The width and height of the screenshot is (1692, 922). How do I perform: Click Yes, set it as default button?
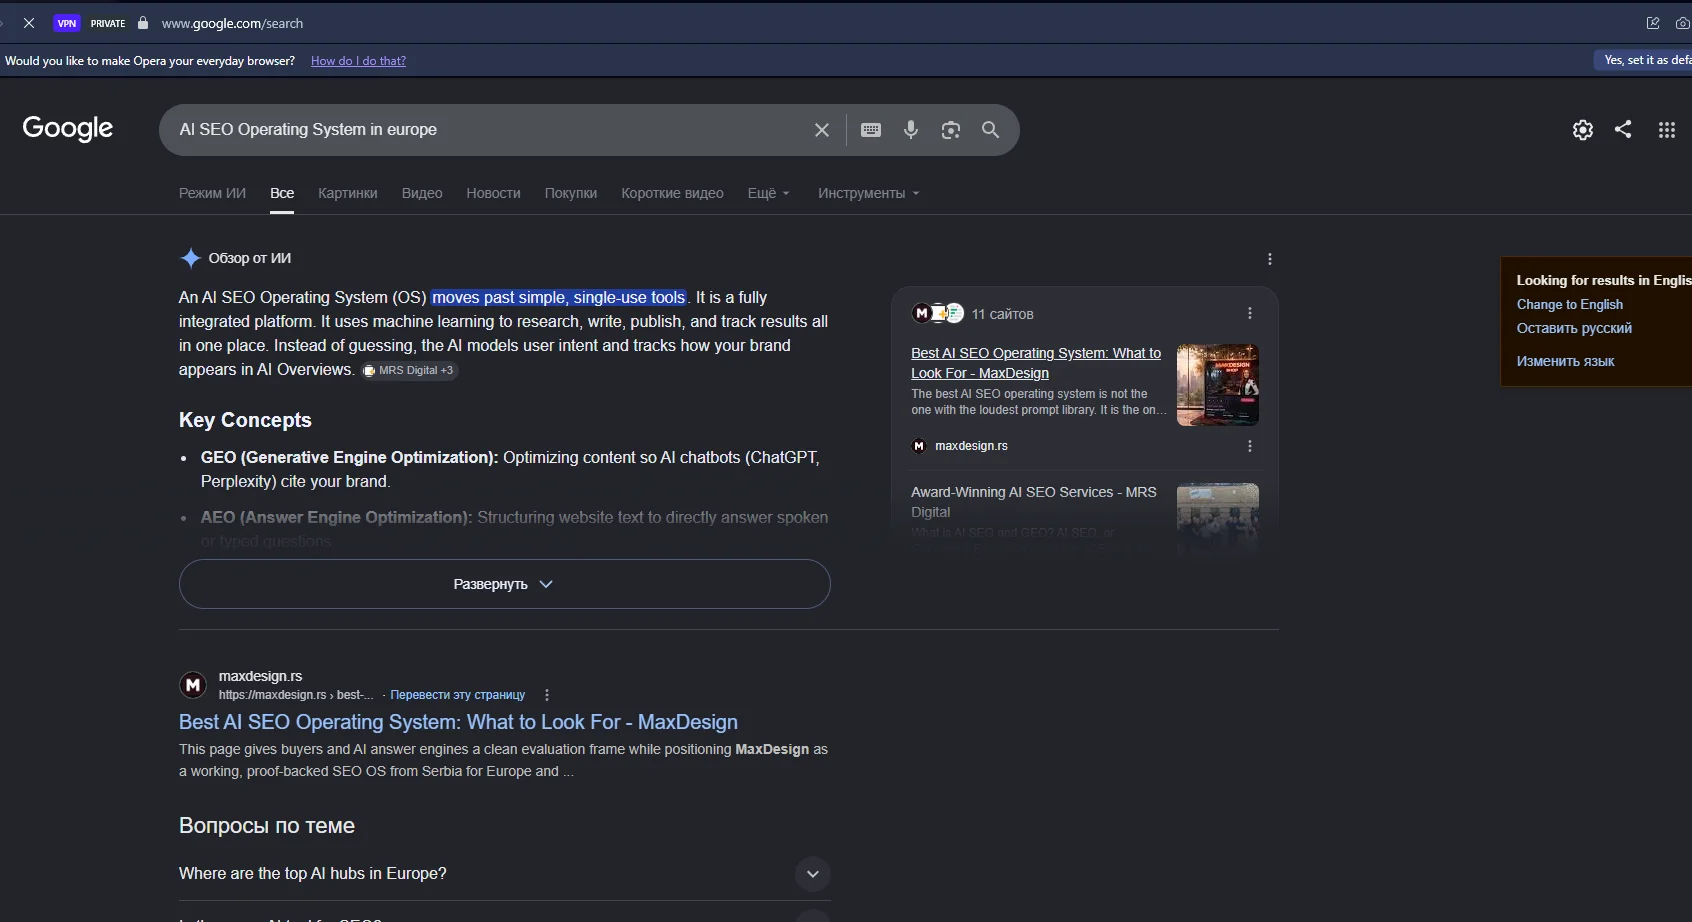click(x=1643, y=60)
